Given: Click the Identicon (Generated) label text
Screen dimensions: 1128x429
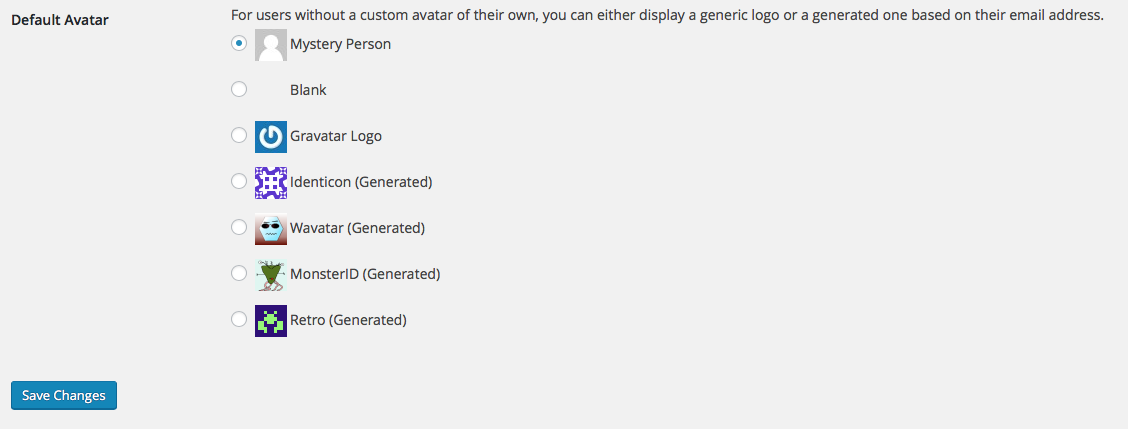Looking at the screenshot, I should point(361,182).
